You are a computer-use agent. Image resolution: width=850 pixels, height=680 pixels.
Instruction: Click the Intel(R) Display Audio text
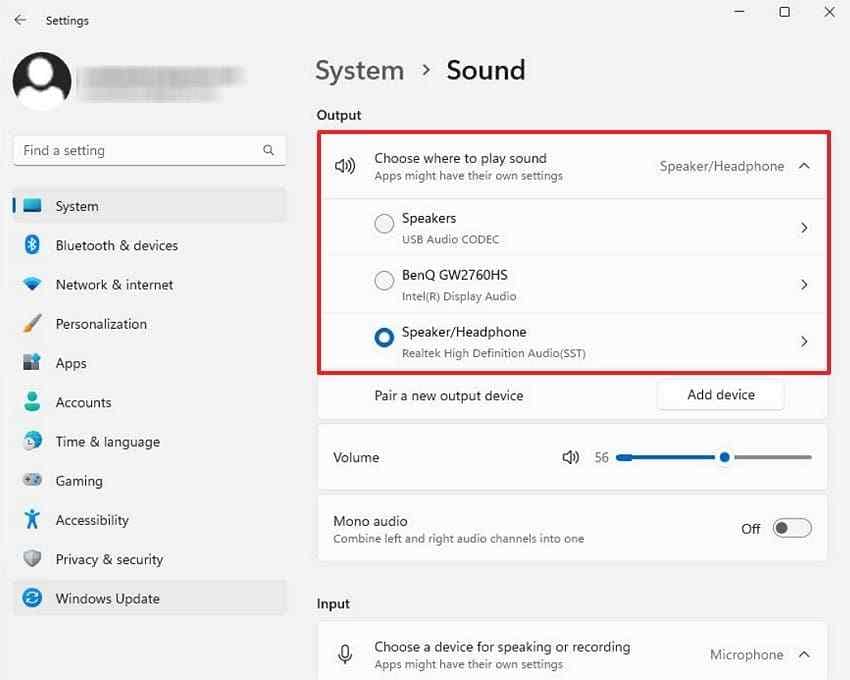click(x=459, y=296)
